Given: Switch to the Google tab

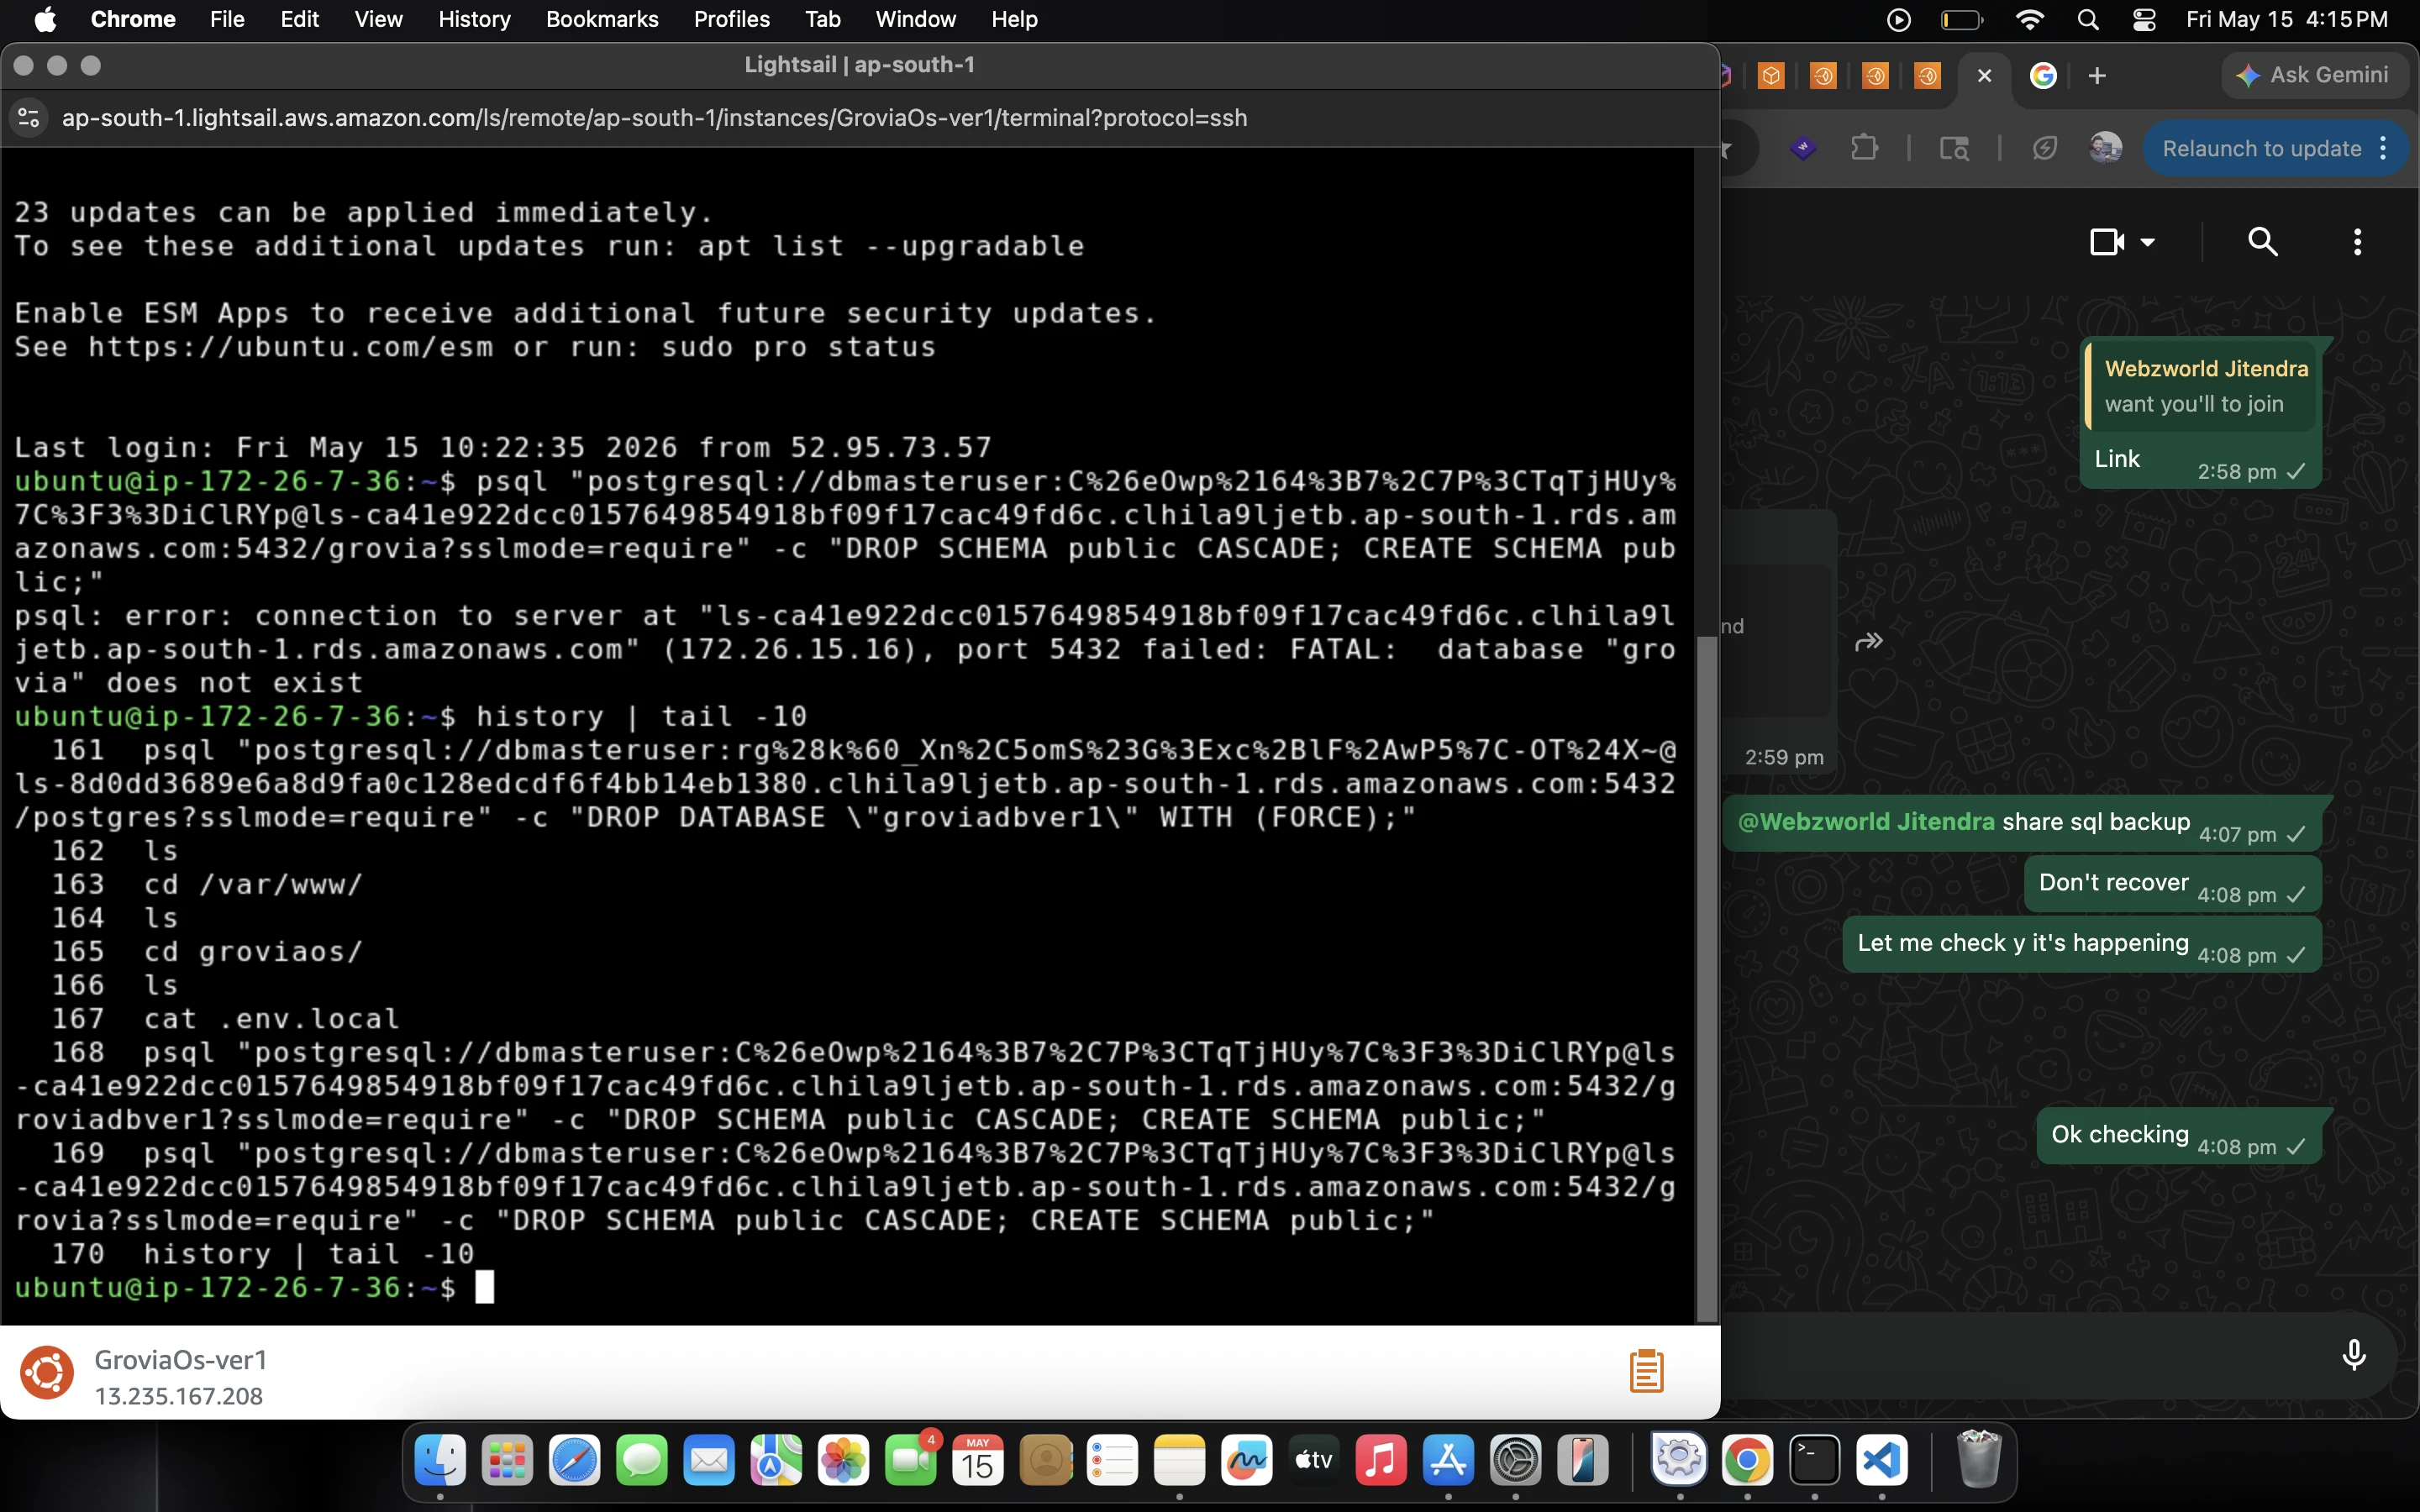Looking at the screenshot, I should (2043, 76).
